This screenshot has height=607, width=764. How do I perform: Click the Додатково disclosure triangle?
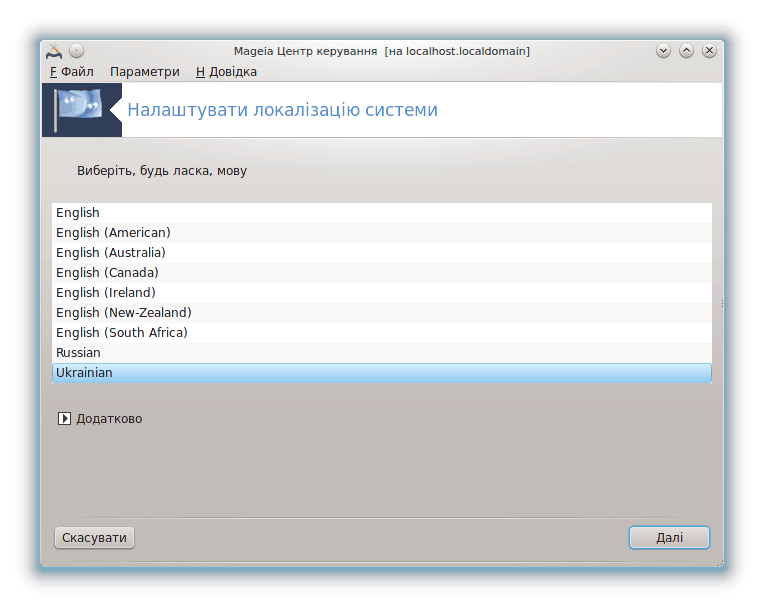(x=64, y=418)
